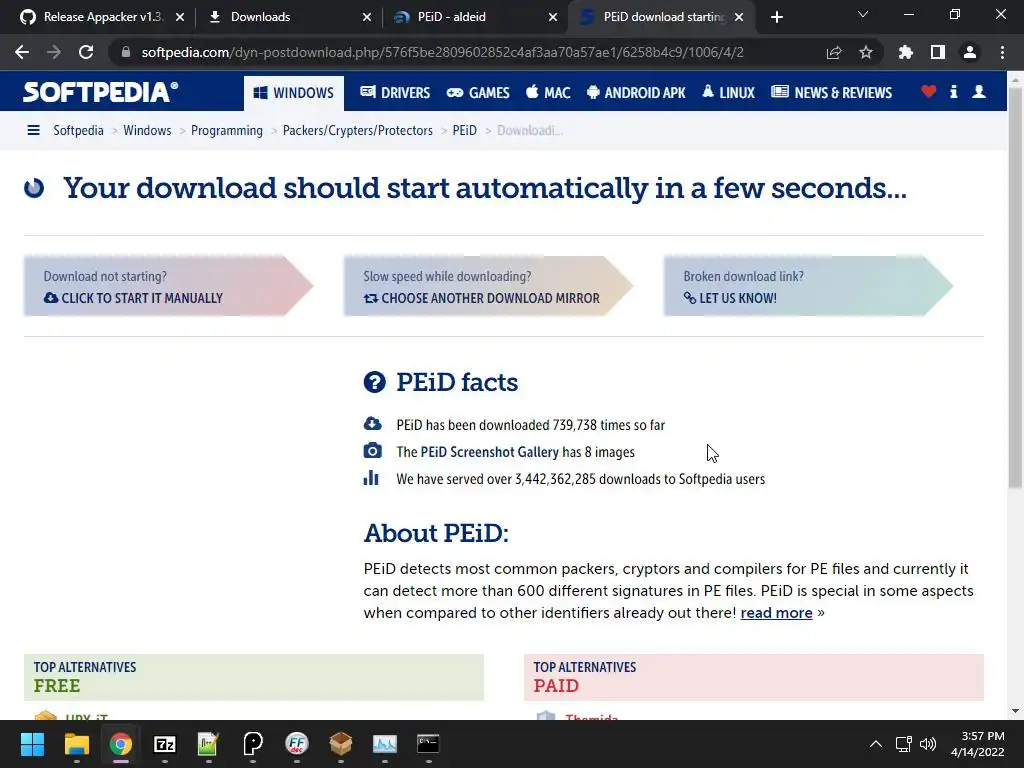Open the clock and date panel
Screen dimensions: 1024x768
[977, 744]
